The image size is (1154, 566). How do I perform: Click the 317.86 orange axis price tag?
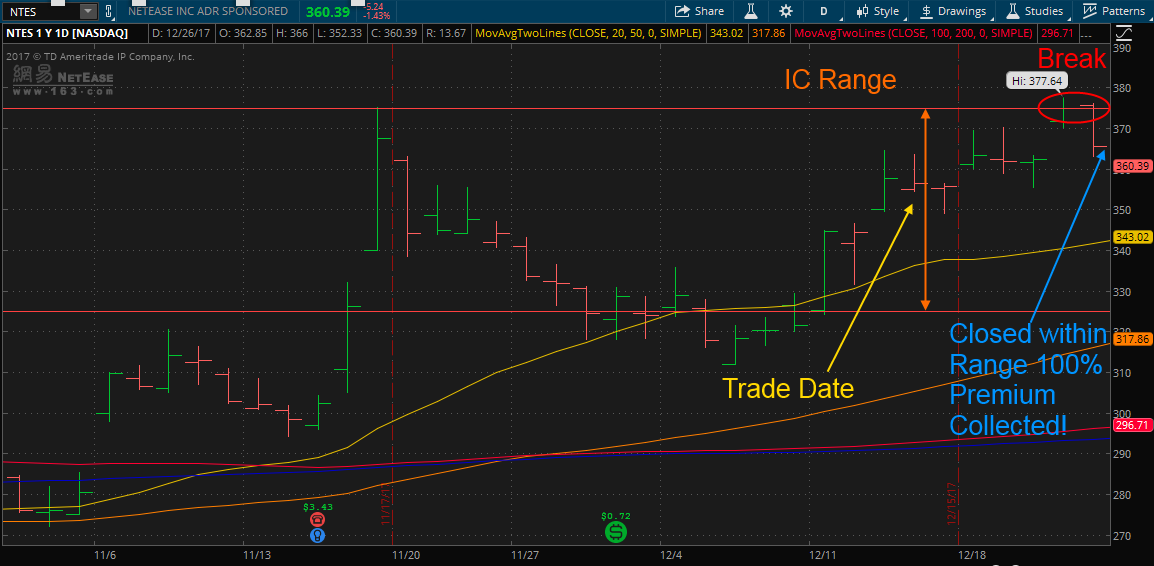click(x=1132, y=339)
